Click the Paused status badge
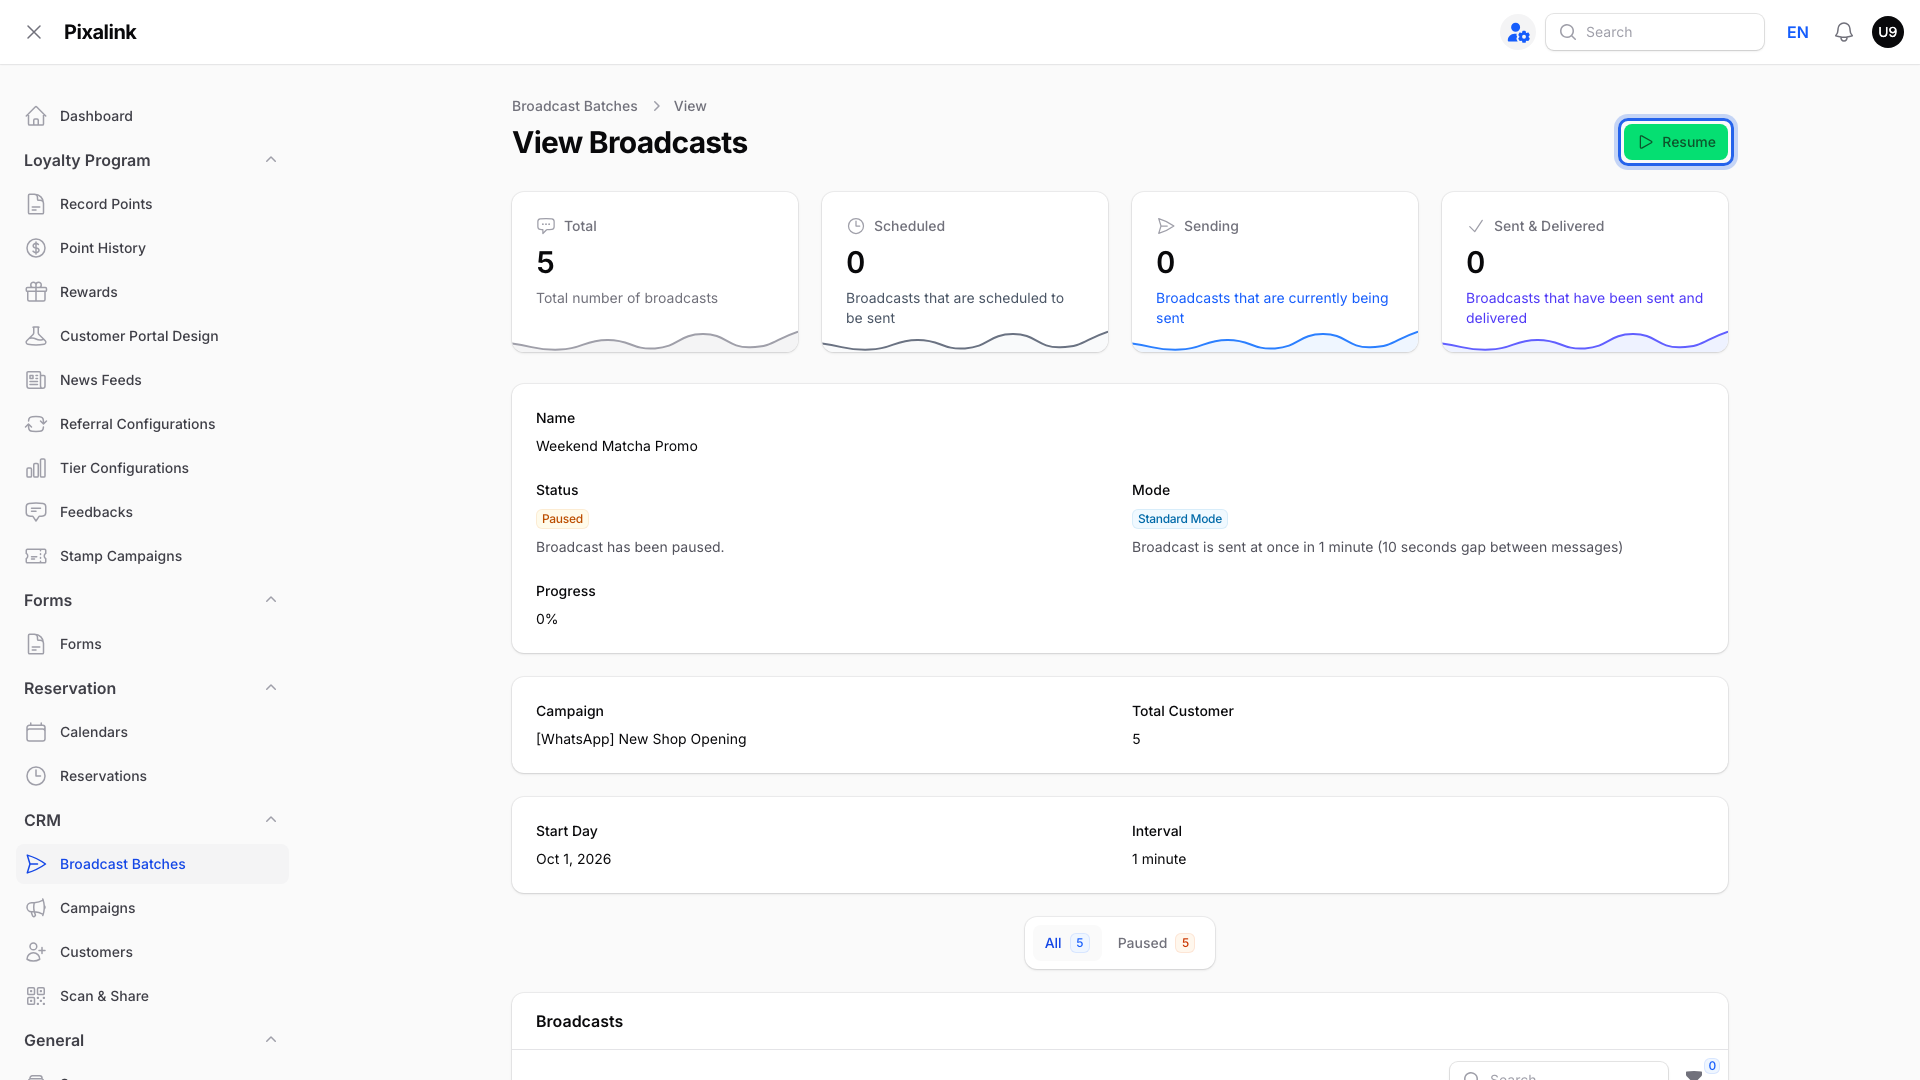The width and height of the screenshot is (1920, 1080). pos(562,519)
